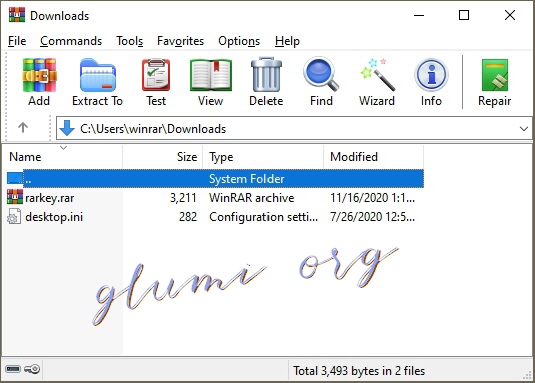Sort files by Size column header
Image resolution: width=535 pixels, height=383 pixels.
(163, 157)
